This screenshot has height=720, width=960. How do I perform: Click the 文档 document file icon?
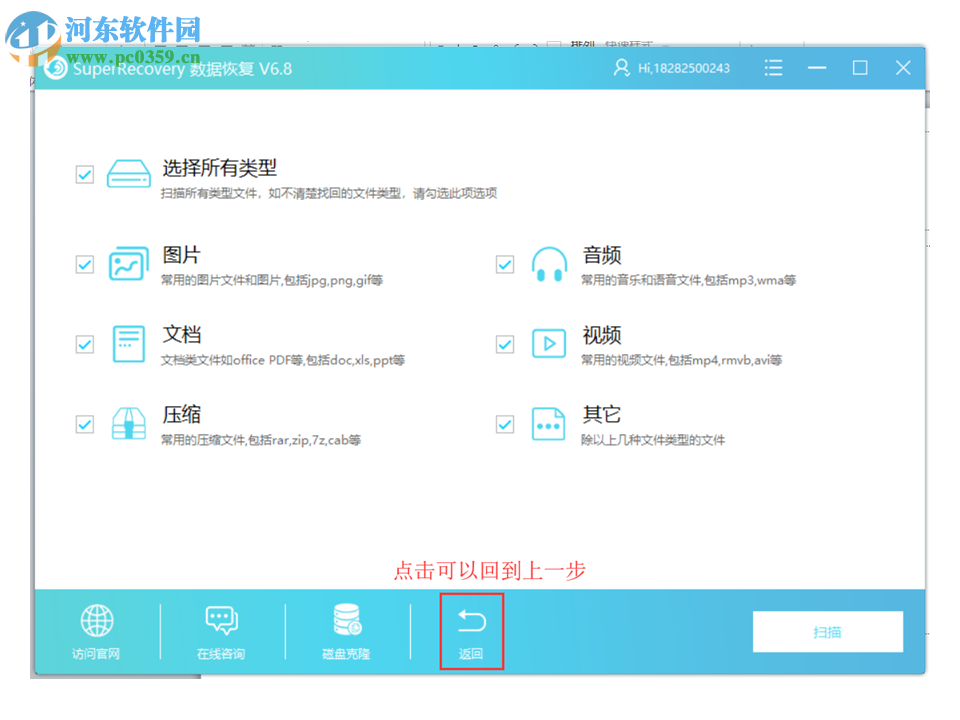(x=128, y=345)
